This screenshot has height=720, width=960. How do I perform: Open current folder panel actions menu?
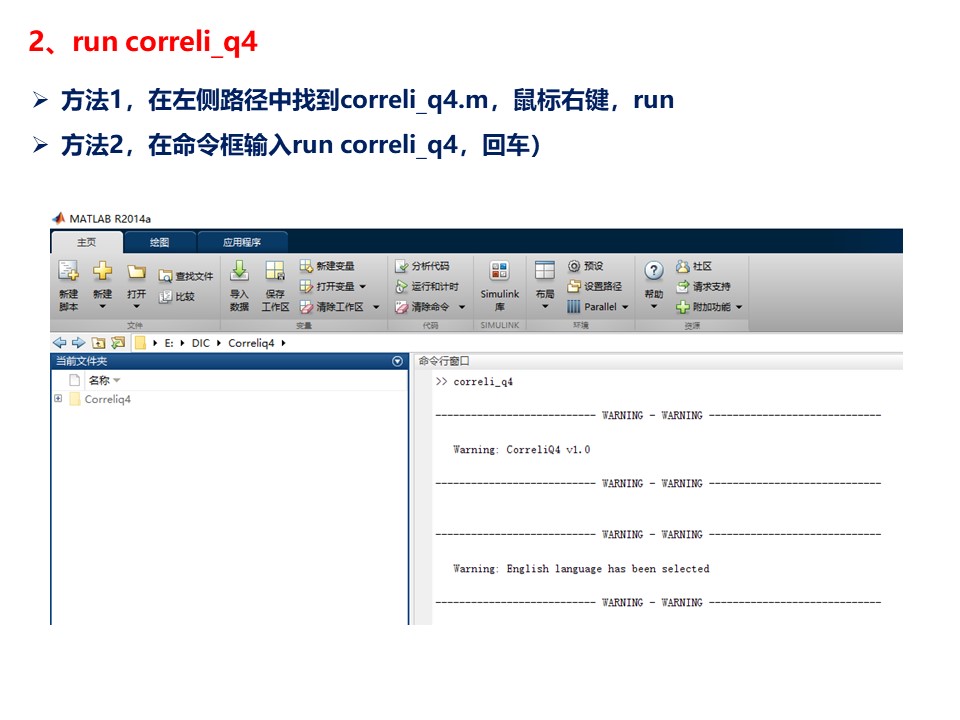(x=397, y=361)
